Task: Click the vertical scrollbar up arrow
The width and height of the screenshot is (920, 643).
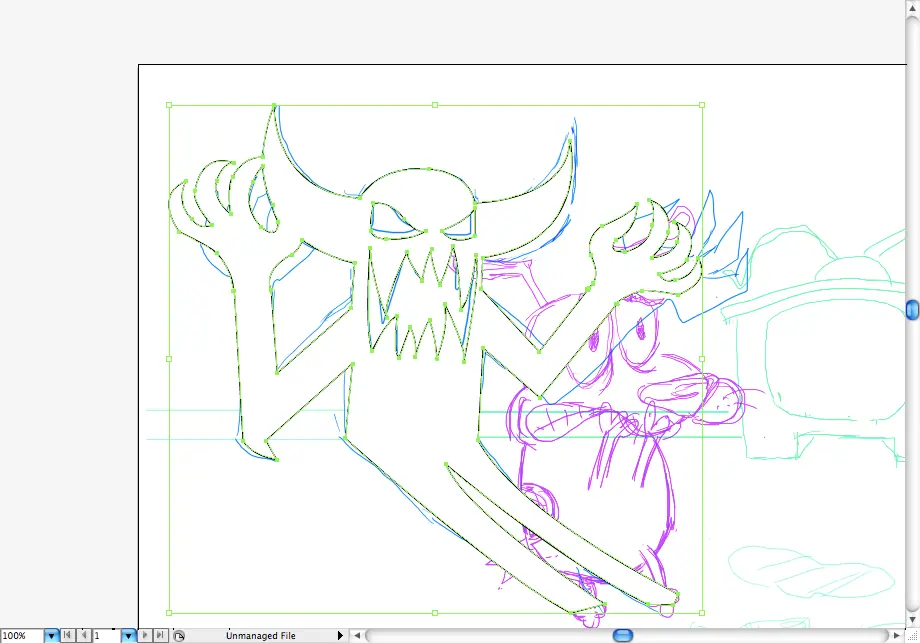Action: [x=912, y=7]
